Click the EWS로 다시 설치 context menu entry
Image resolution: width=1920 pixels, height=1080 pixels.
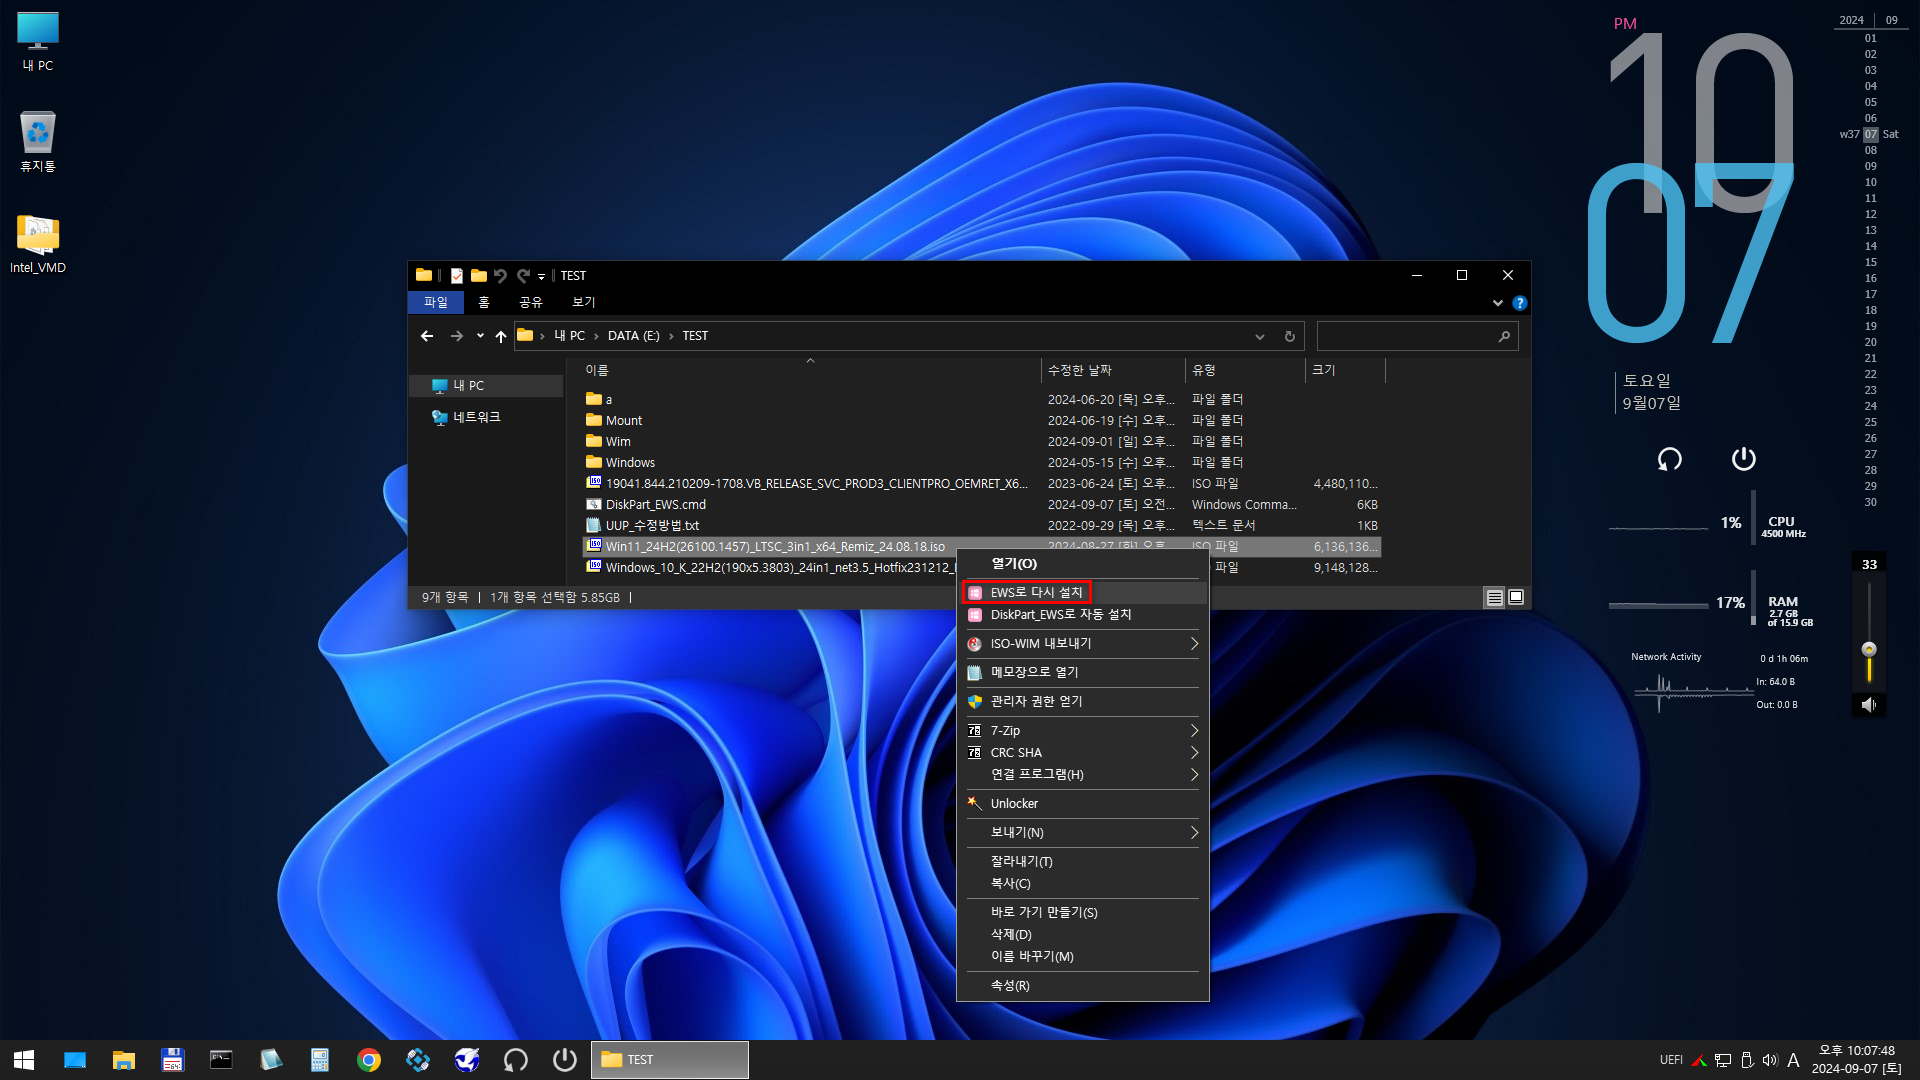(x=1083, y=593)
